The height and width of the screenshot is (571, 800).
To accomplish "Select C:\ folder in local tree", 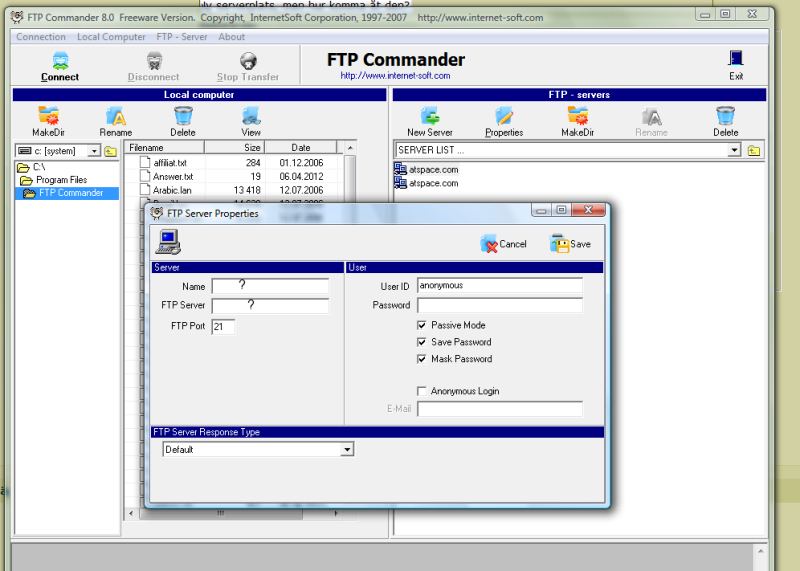I will (x=32, y=167).
